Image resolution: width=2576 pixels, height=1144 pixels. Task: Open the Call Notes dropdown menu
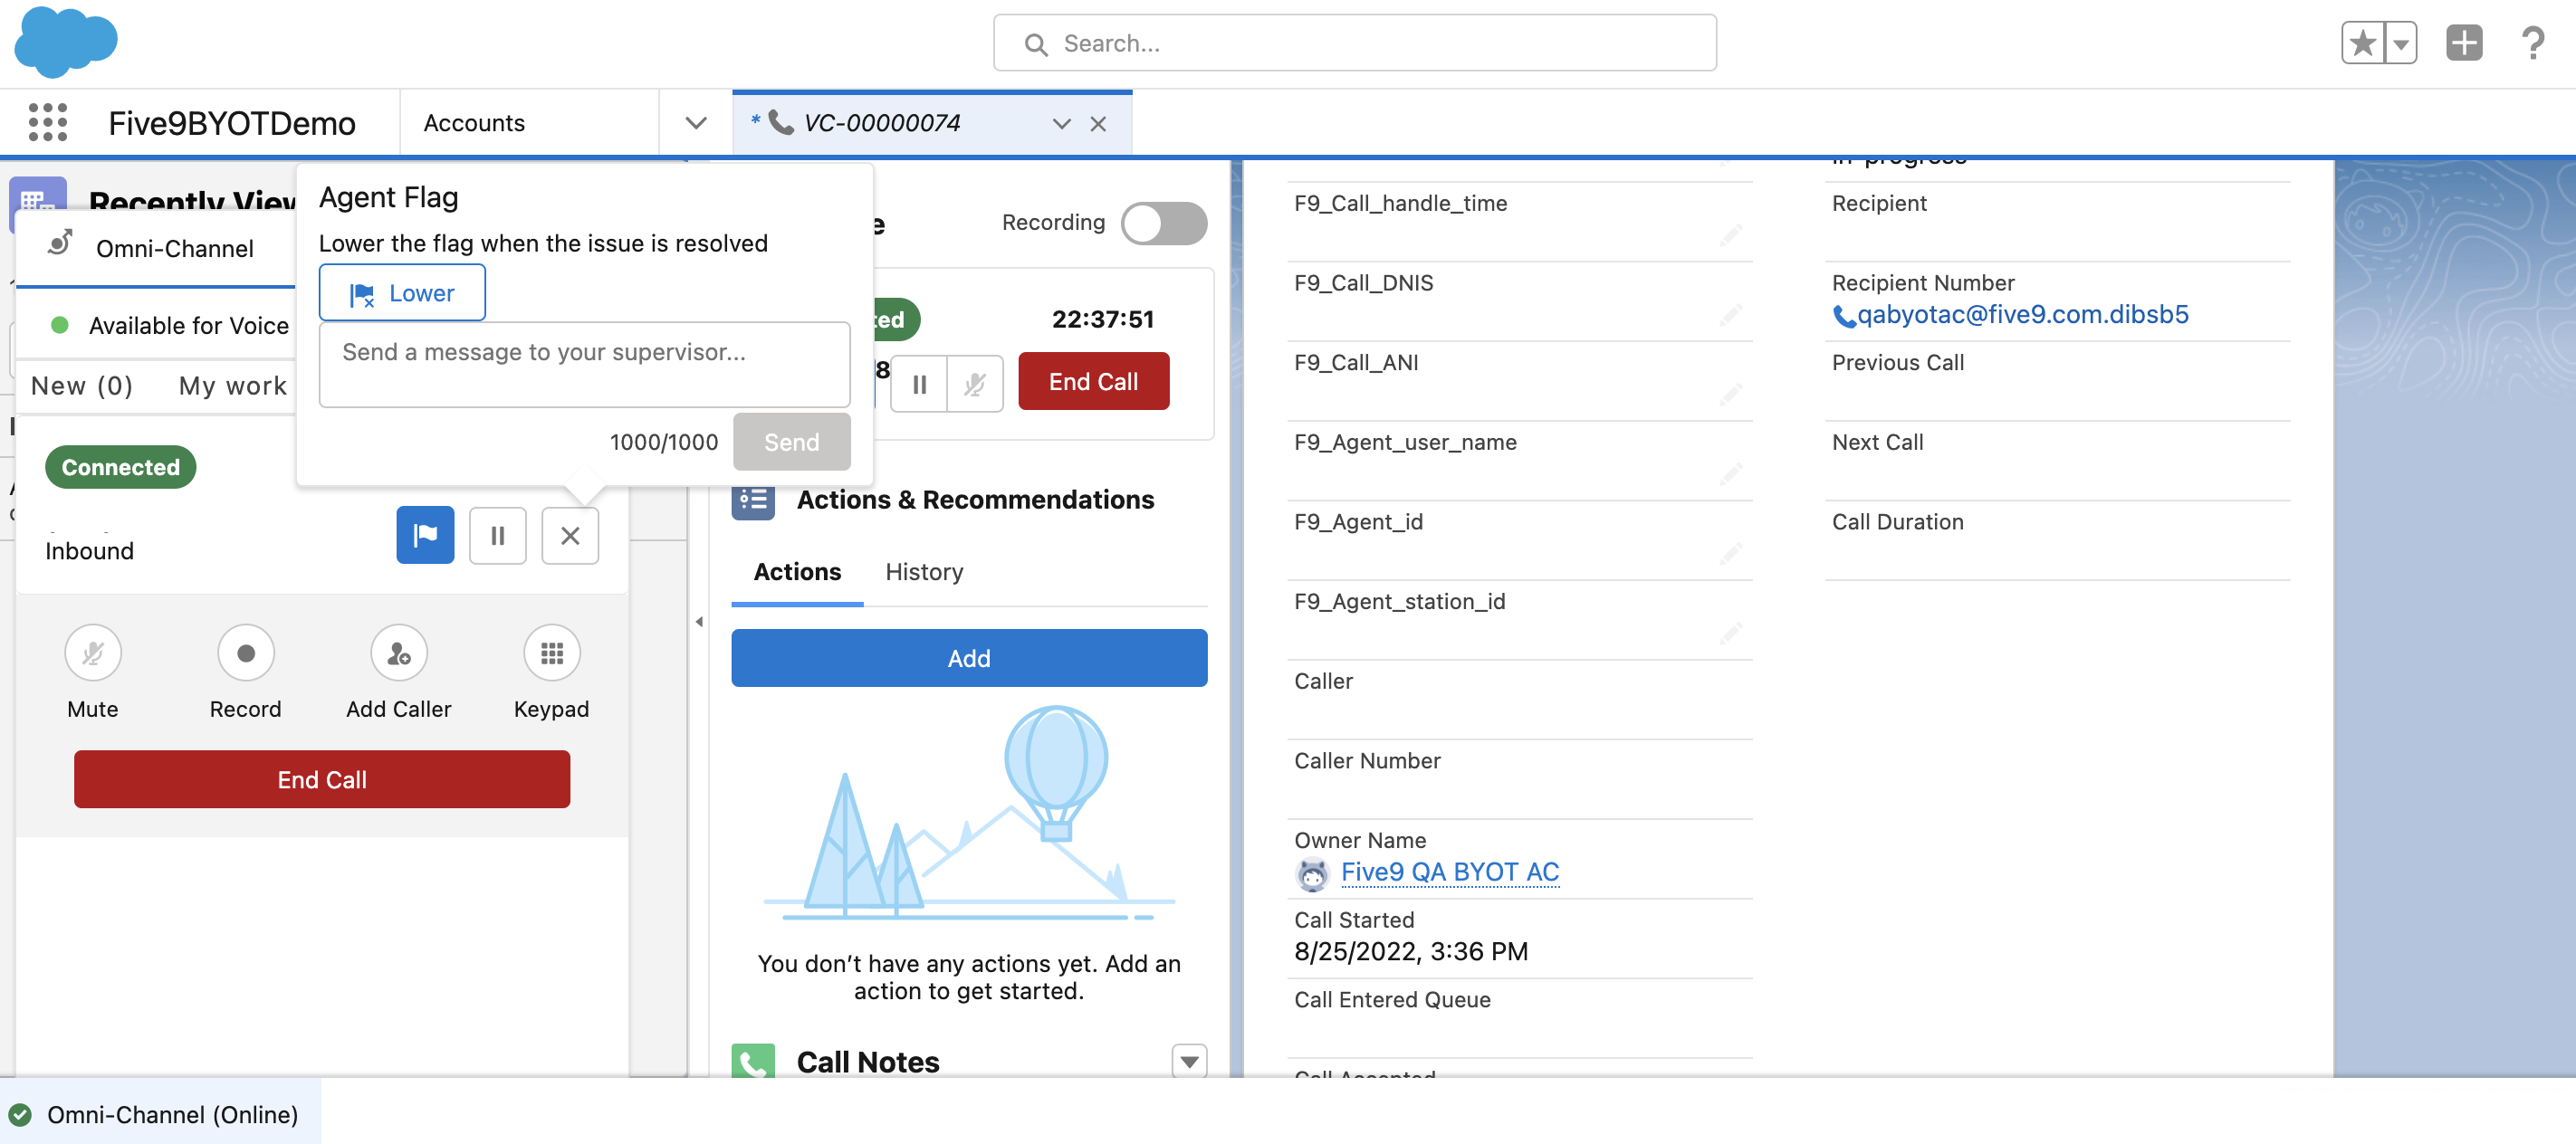click(x=1189, y=1061)
